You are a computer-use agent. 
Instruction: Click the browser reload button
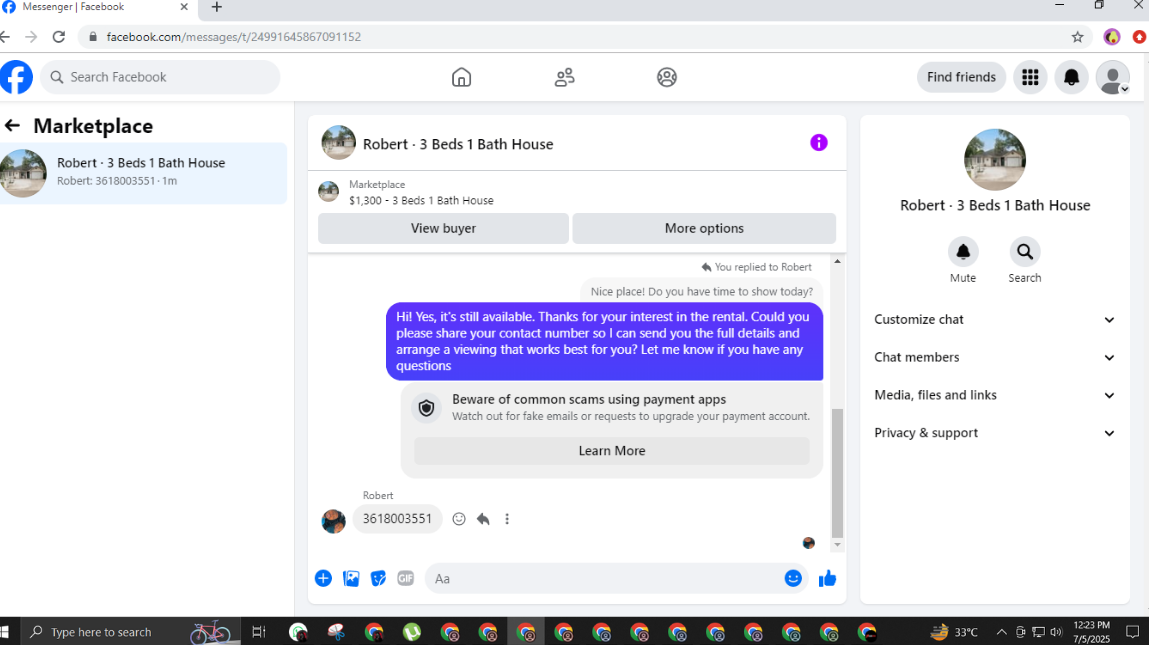pos(59,37)
